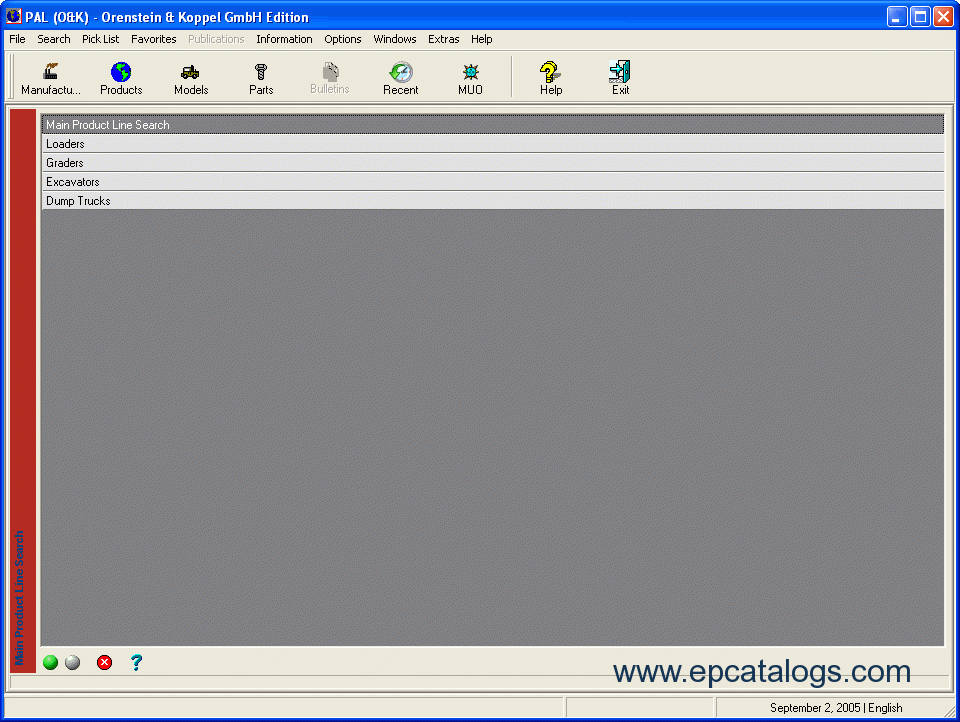Open the Favorites menu
Viewport: 960px width, 722px height.
point(153,39)
